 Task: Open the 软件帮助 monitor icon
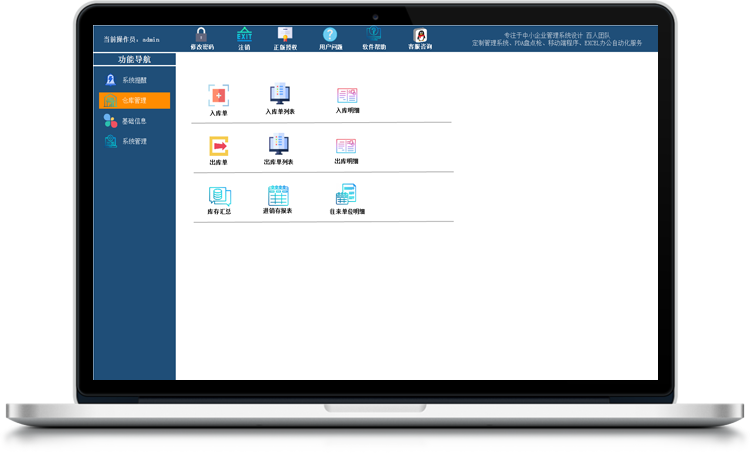coord(374,34)
